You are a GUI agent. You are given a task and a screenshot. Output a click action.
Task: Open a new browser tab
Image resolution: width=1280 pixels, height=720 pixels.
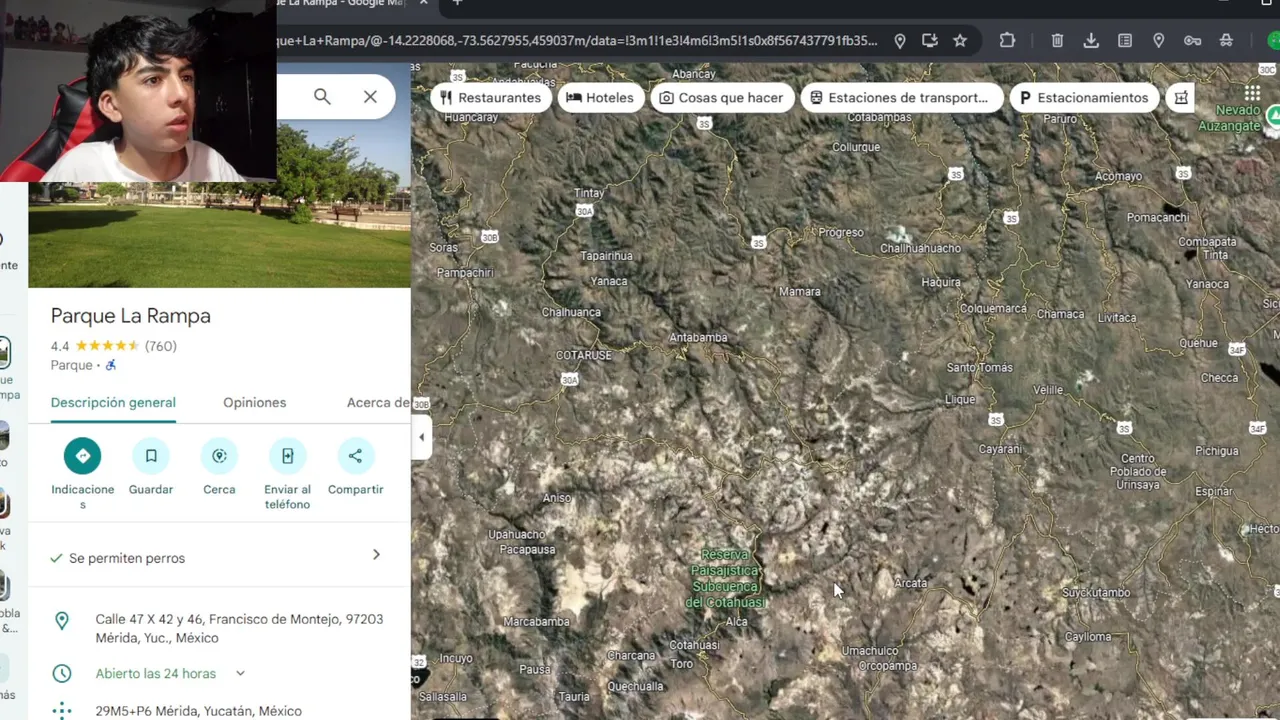(457, 3)
